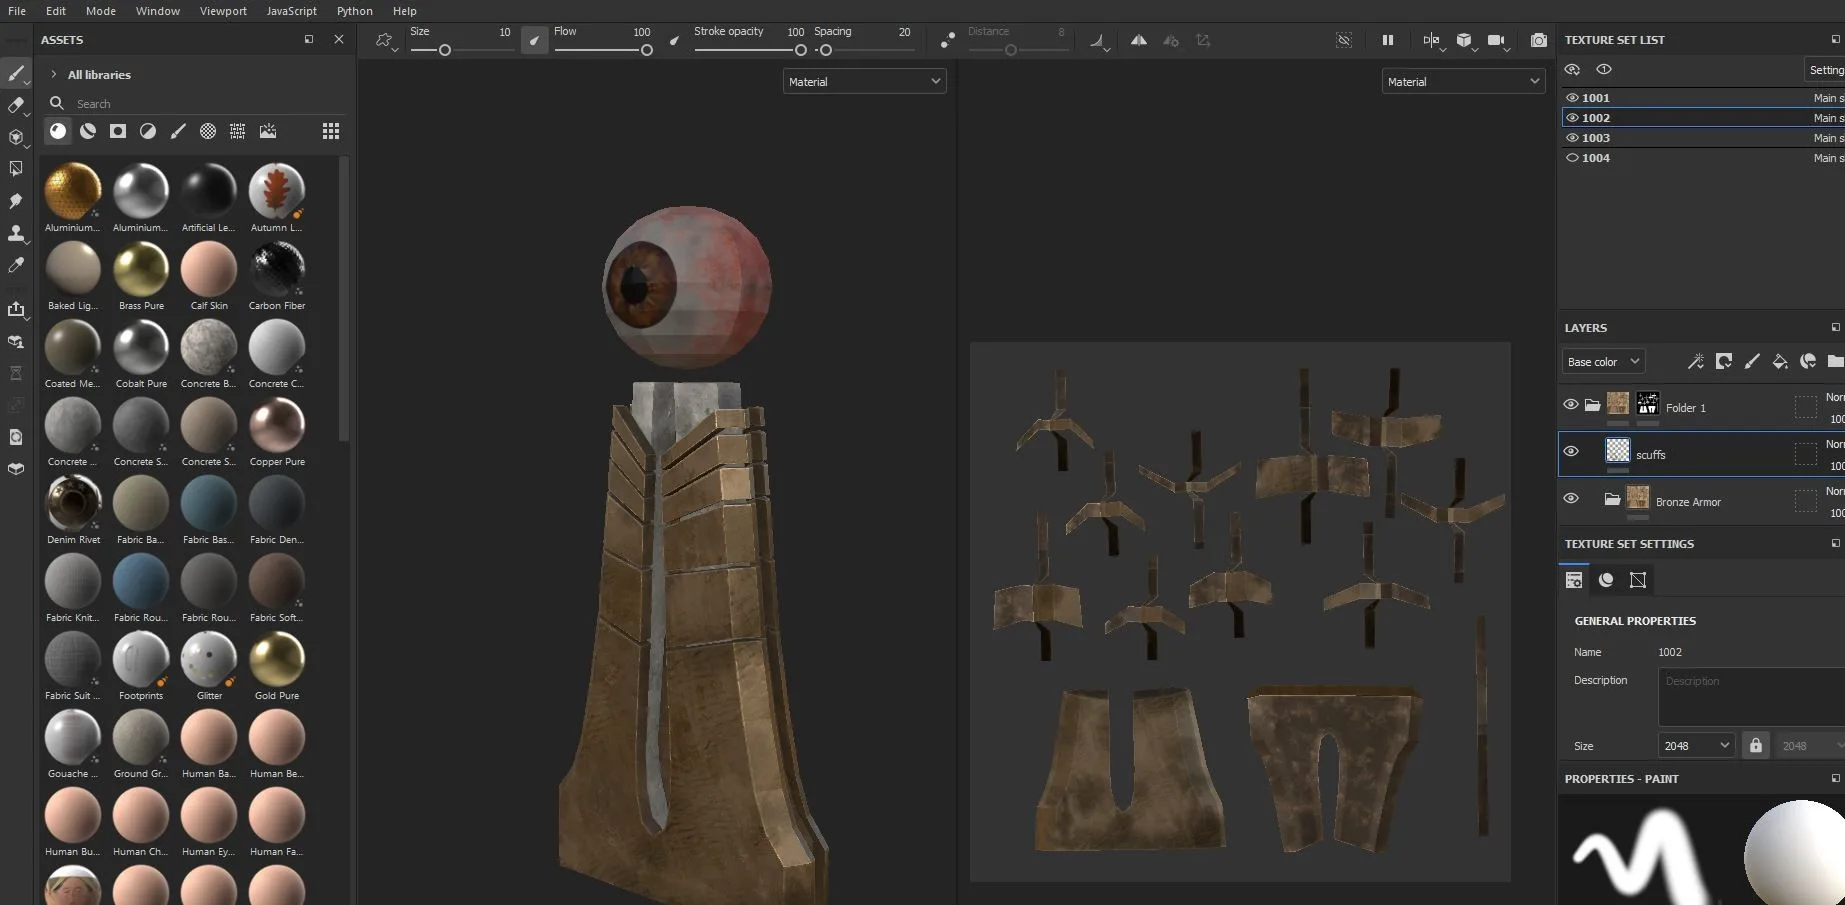This screenshot has height=905, width=1845.
Task: Hide the Bronze Armor folder
Action: click(1571, 499)
